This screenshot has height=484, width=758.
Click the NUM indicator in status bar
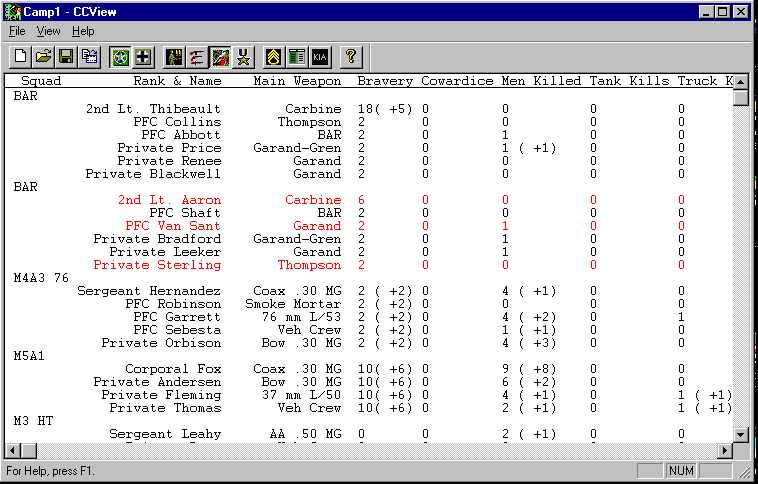pyautogui.click(x=681, y=471)
